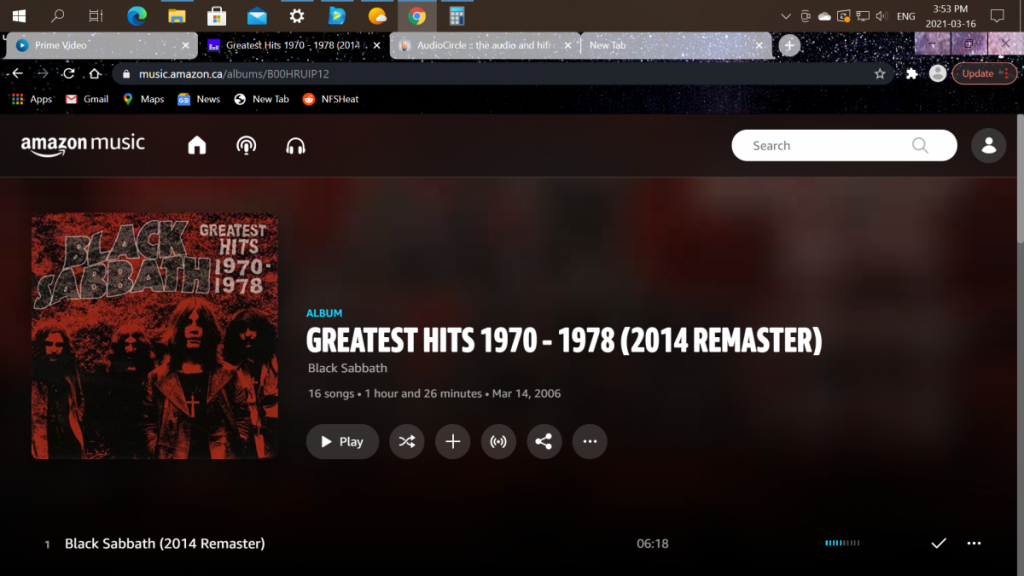Screen dimensions: 1024x576
Task: Click the 06:18 track duration
Action: coord(652,543)
